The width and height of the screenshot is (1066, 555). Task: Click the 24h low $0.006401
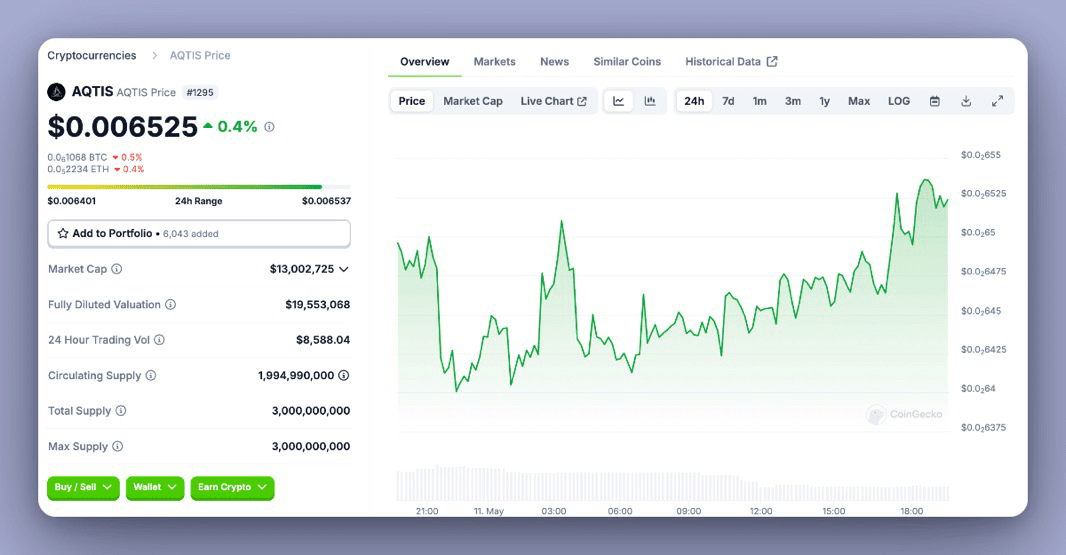pos(71,201)
